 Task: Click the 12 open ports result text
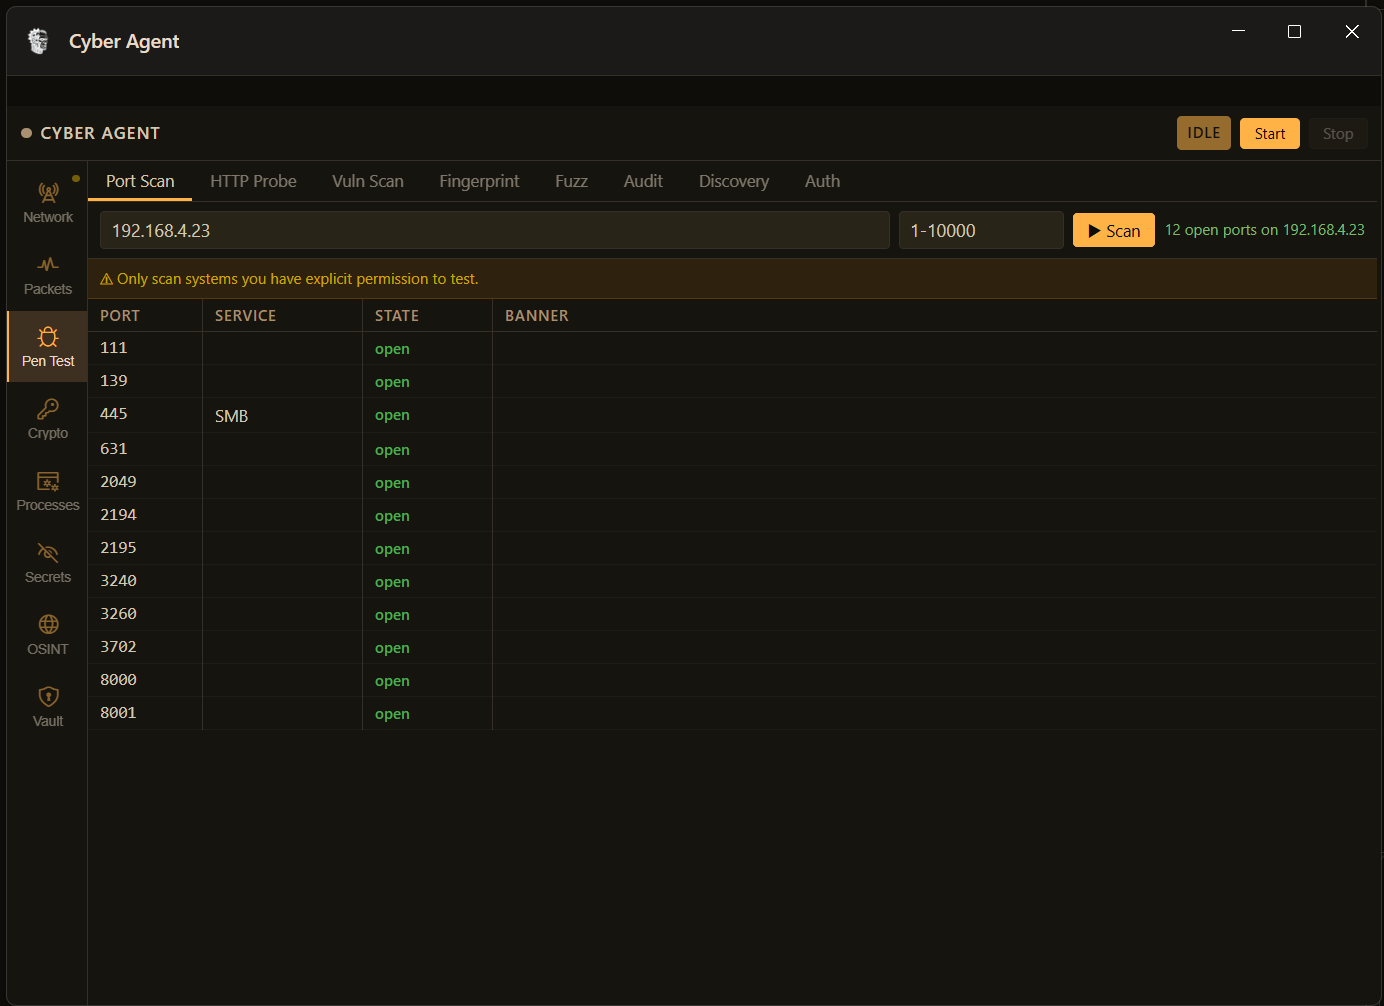1265,230
